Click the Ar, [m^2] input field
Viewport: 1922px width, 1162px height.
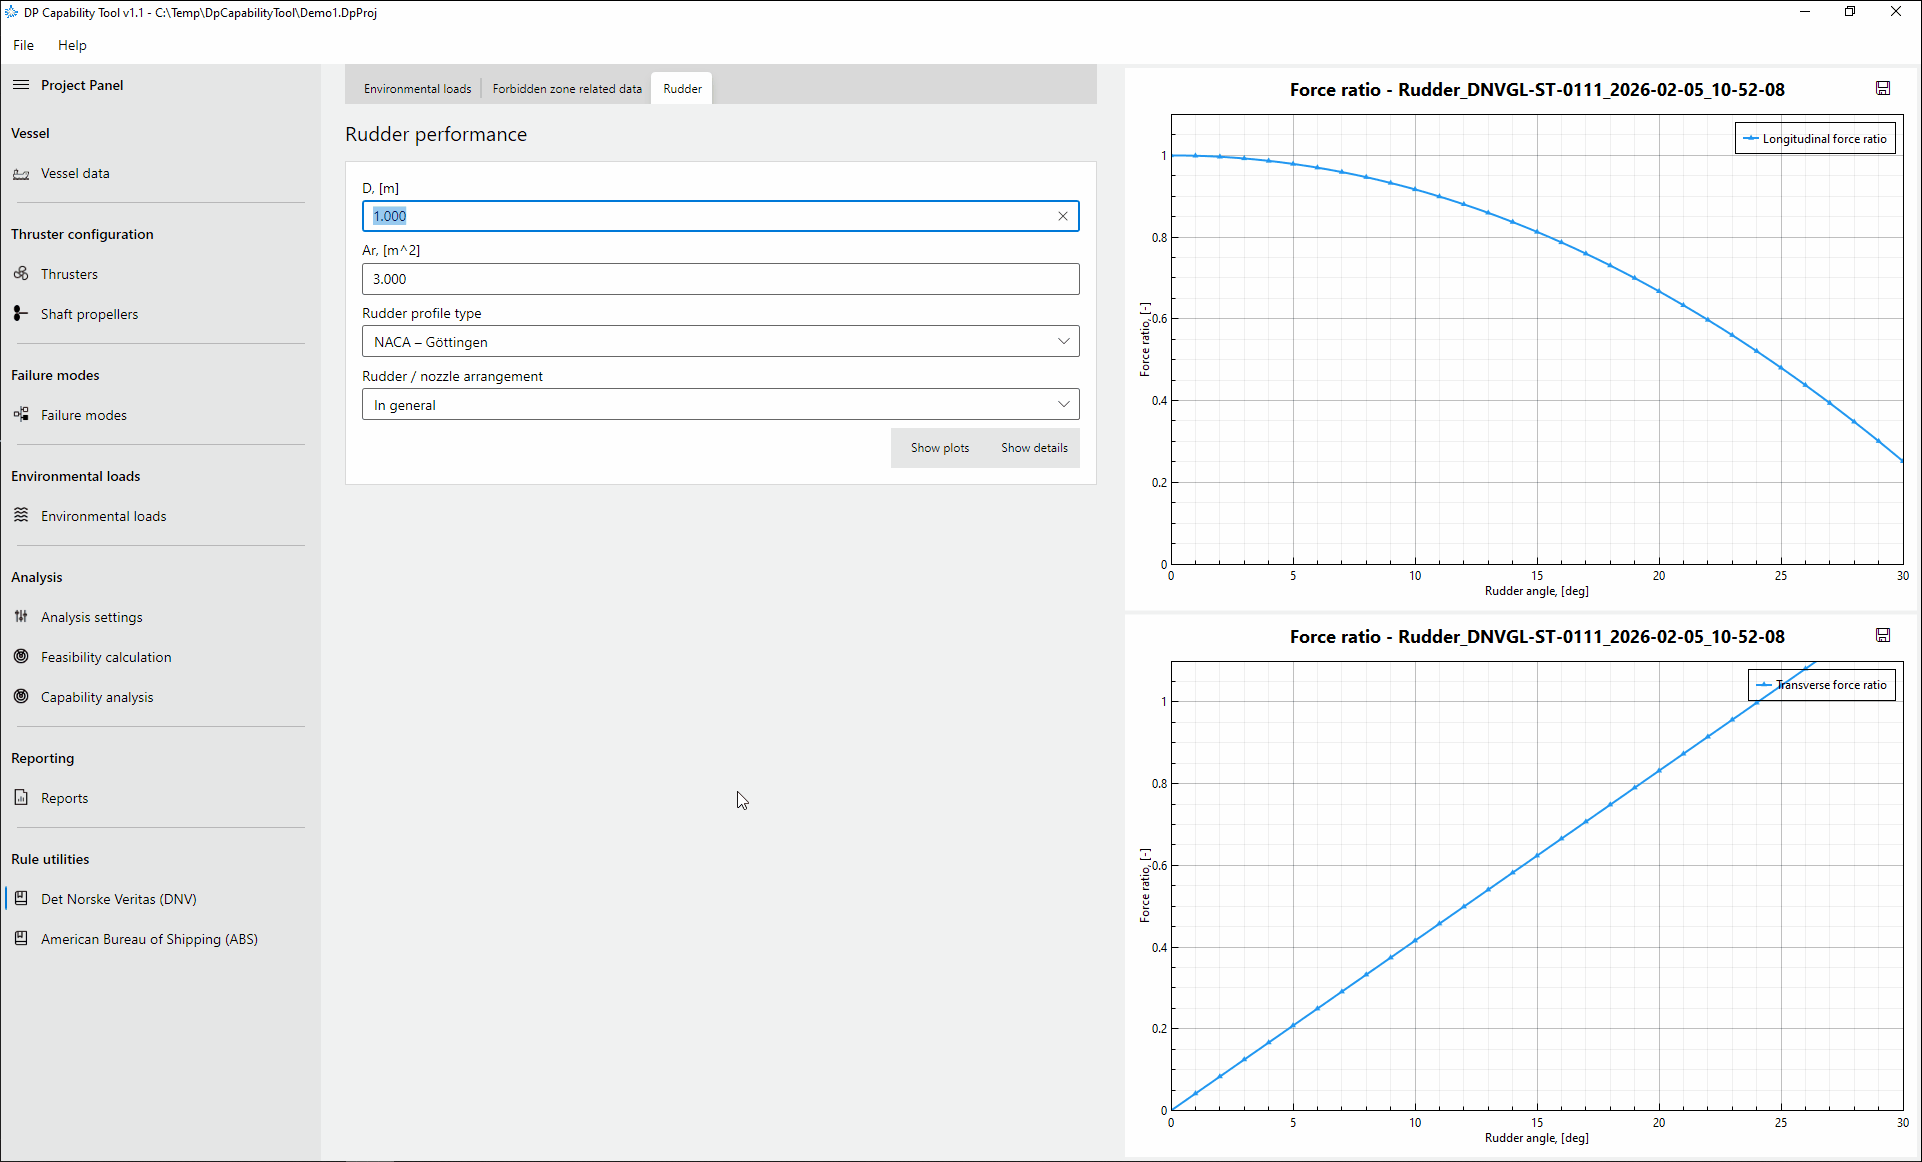720,279
